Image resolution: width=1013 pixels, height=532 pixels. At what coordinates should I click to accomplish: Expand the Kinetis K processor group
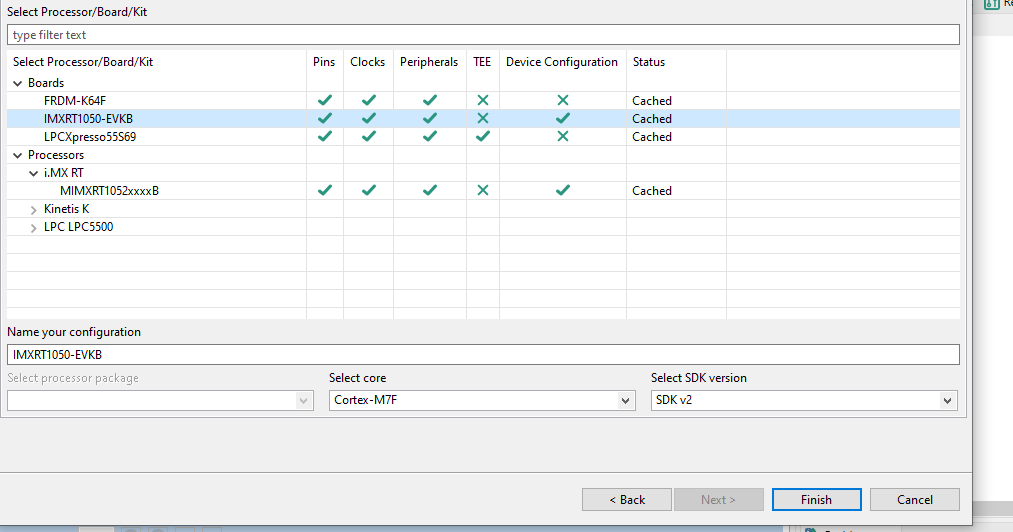pos(34,210)
